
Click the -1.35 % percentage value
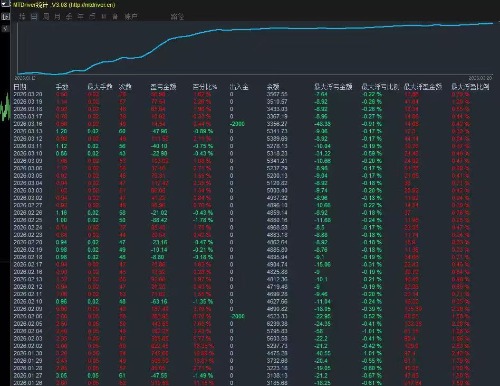click(x=203, y=301)
